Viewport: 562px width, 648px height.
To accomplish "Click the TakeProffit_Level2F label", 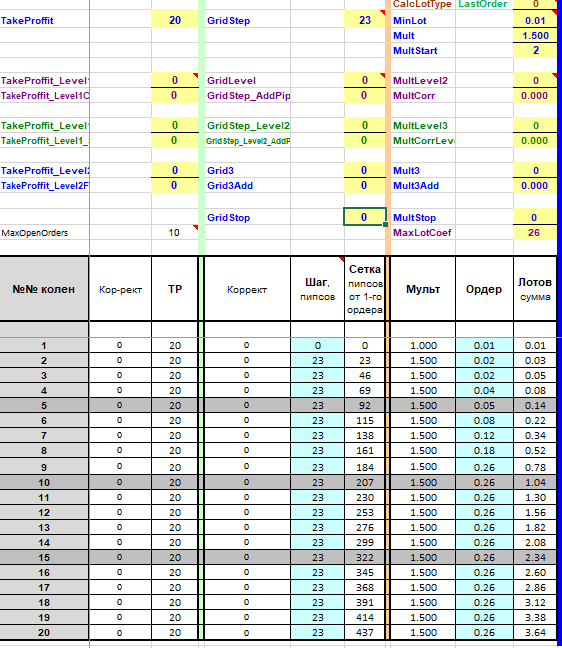I will click(x=45, y=186).
